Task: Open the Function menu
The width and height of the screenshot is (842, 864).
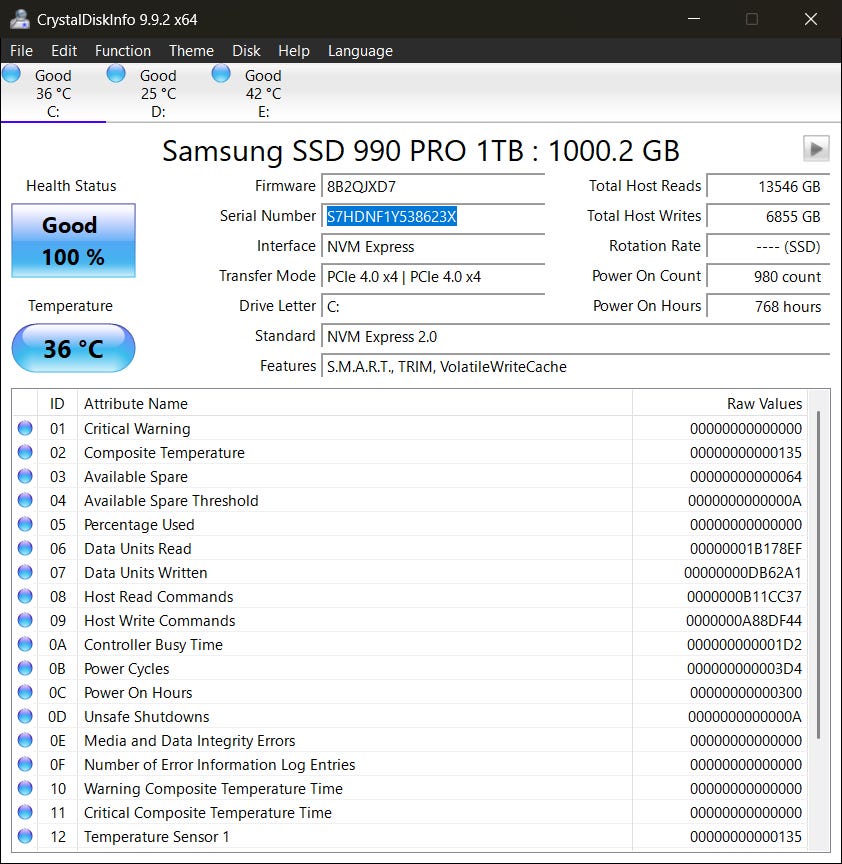Action: coord(123,51)
